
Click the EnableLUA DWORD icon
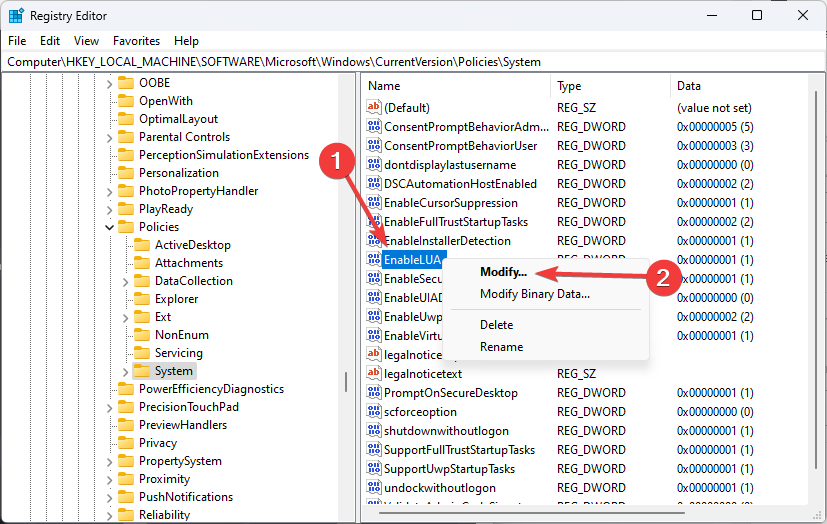coord(373,259)
